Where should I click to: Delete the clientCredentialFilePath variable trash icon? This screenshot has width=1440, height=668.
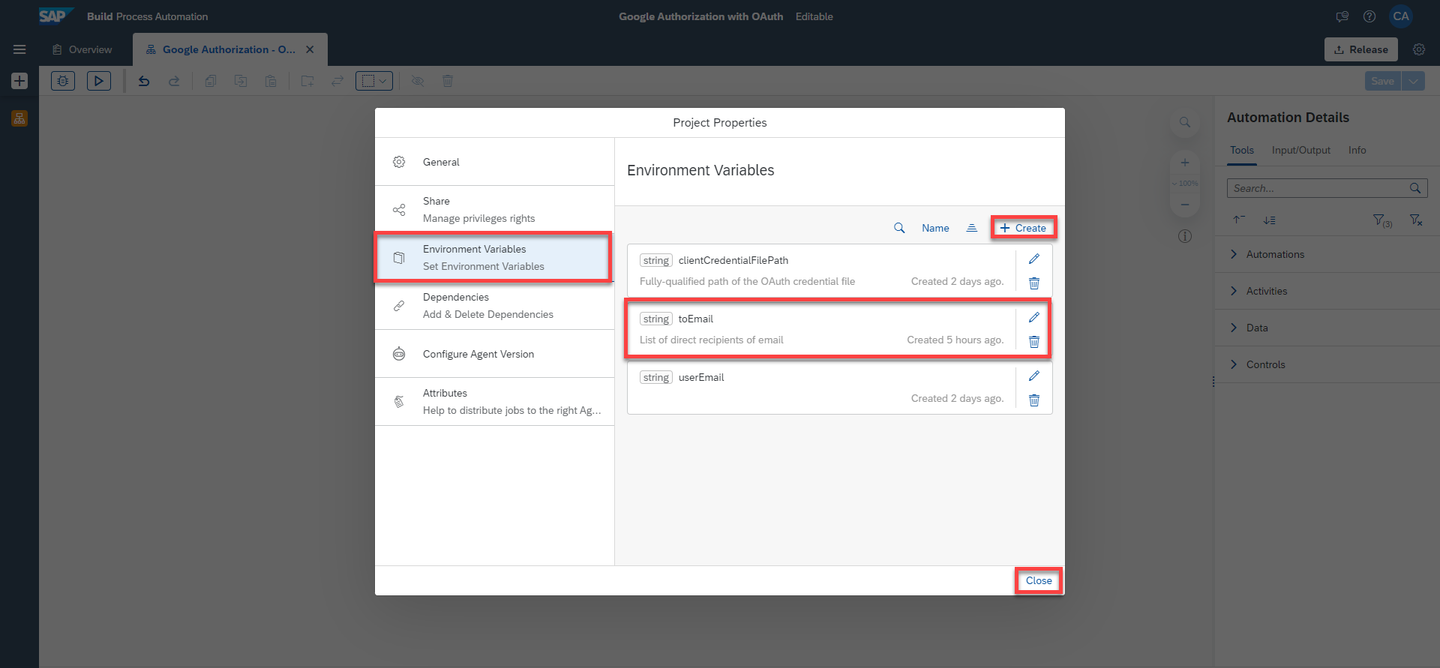[1034, 283]
